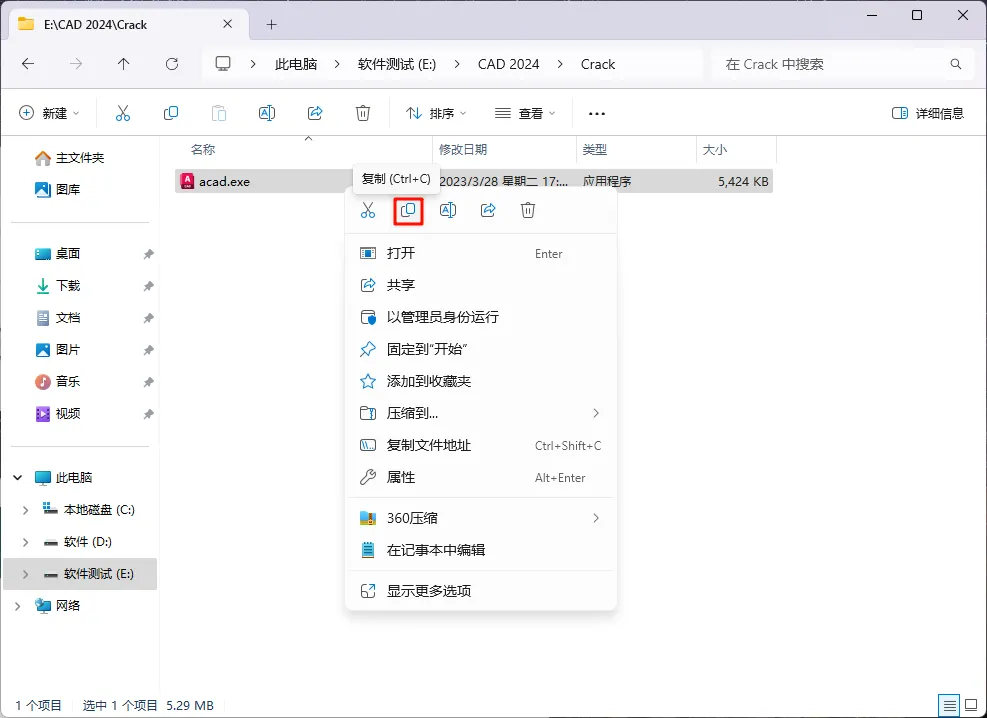This screenshot has height=718, width=987.
Task: Click the Rename icon in the context menu
Action: point(448,210)
